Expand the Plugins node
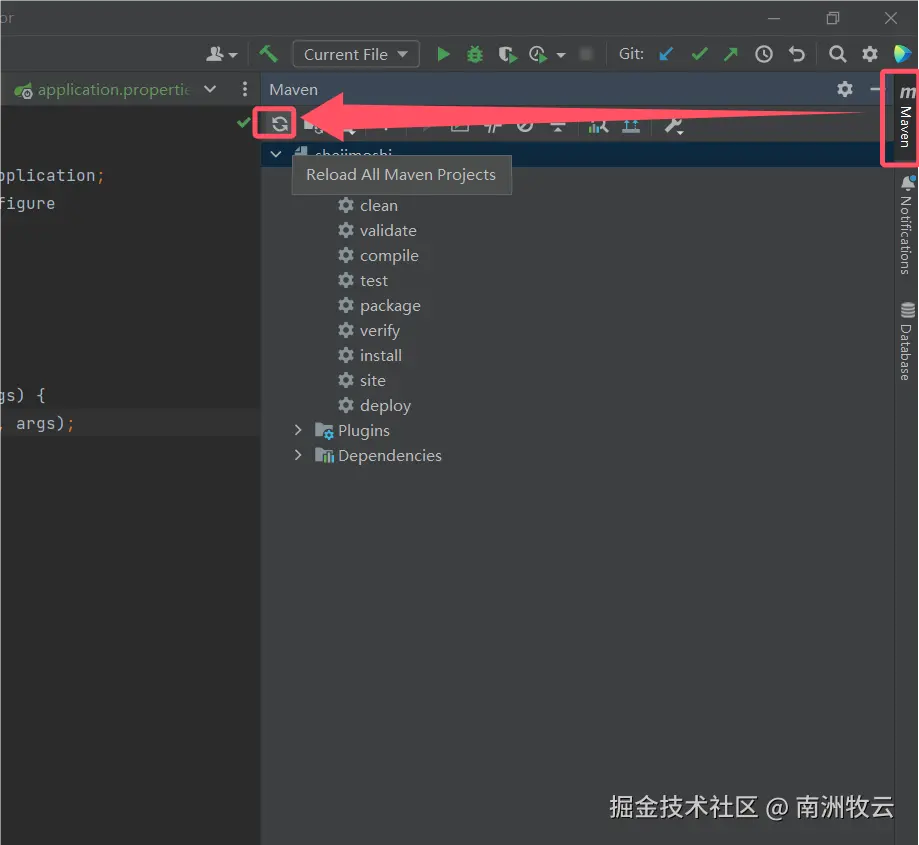The height and width of the screenshot is (845, 919). 297,430
